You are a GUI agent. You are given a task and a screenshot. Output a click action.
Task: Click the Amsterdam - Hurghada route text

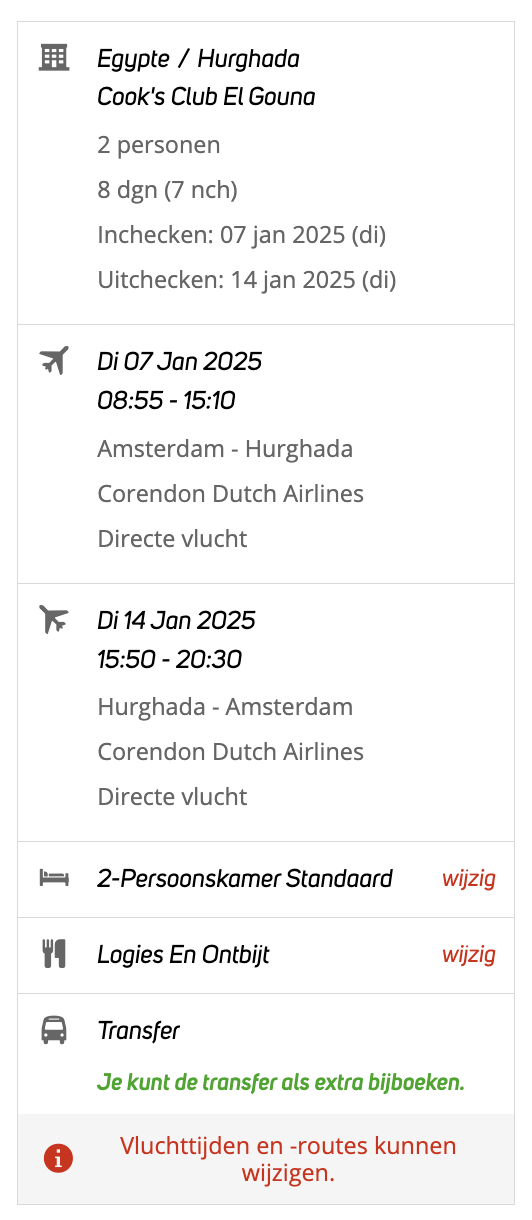225,449
